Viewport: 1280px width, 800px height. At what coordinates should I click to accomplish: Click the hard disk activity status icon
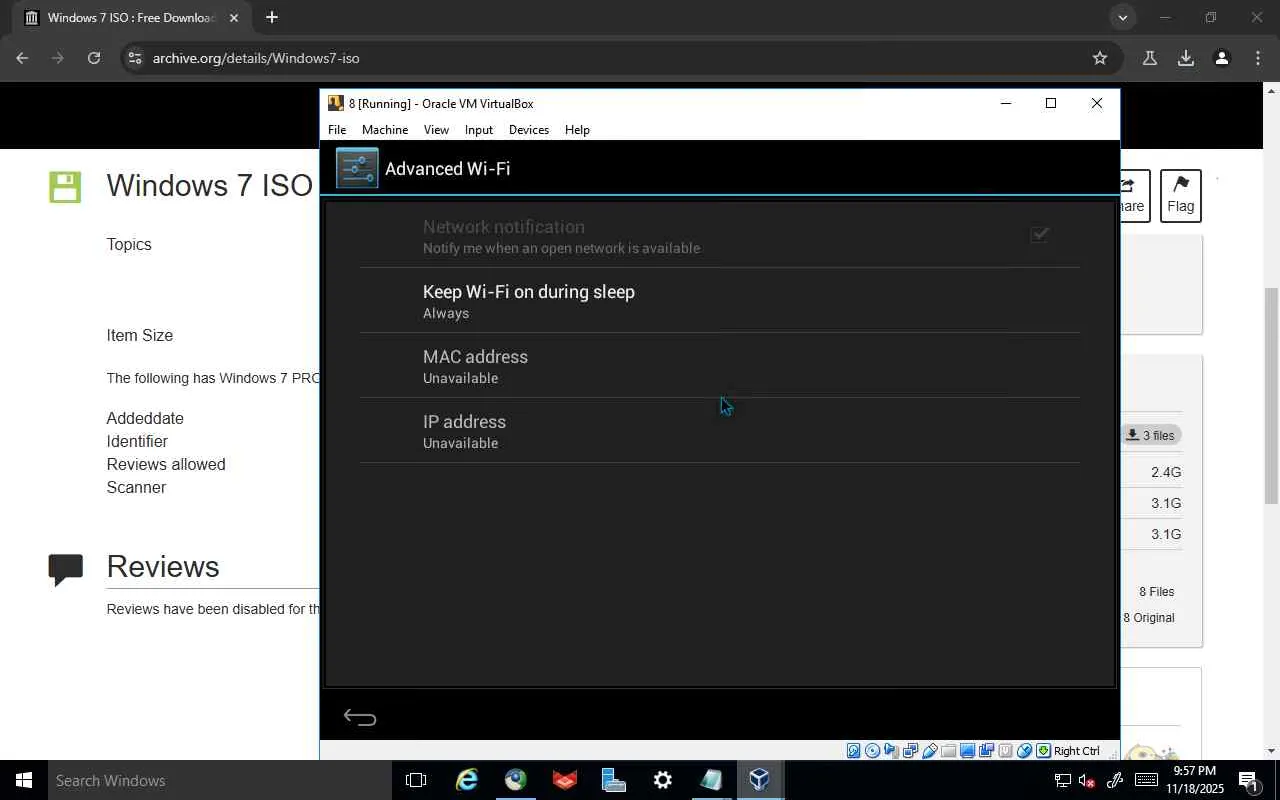click(853, 751)
